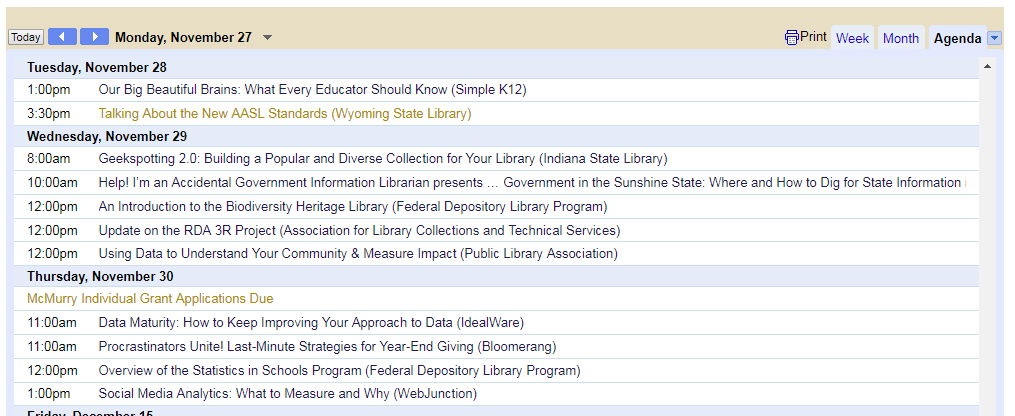1015x416 pixels.
Task: Jump to Today
Action: point(26,38)
